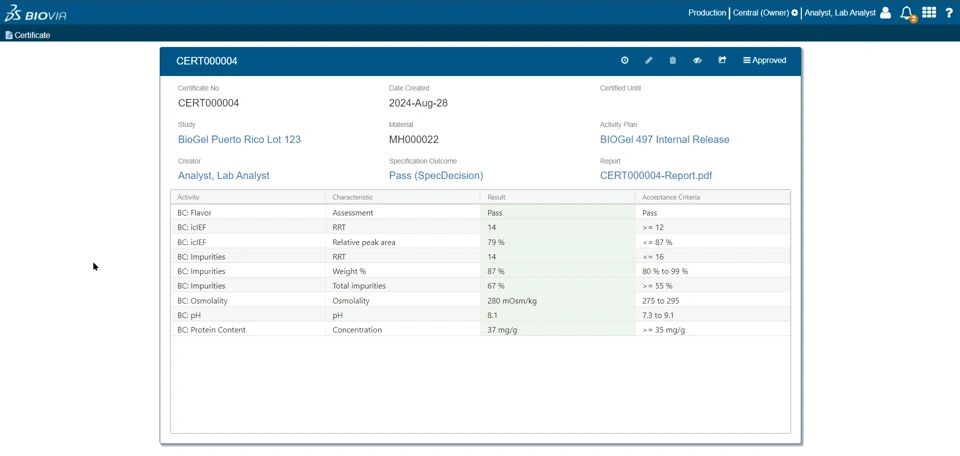The image size is (960, 456).
Task: Open the Approved status menu
Action: [x=765, y=61]
